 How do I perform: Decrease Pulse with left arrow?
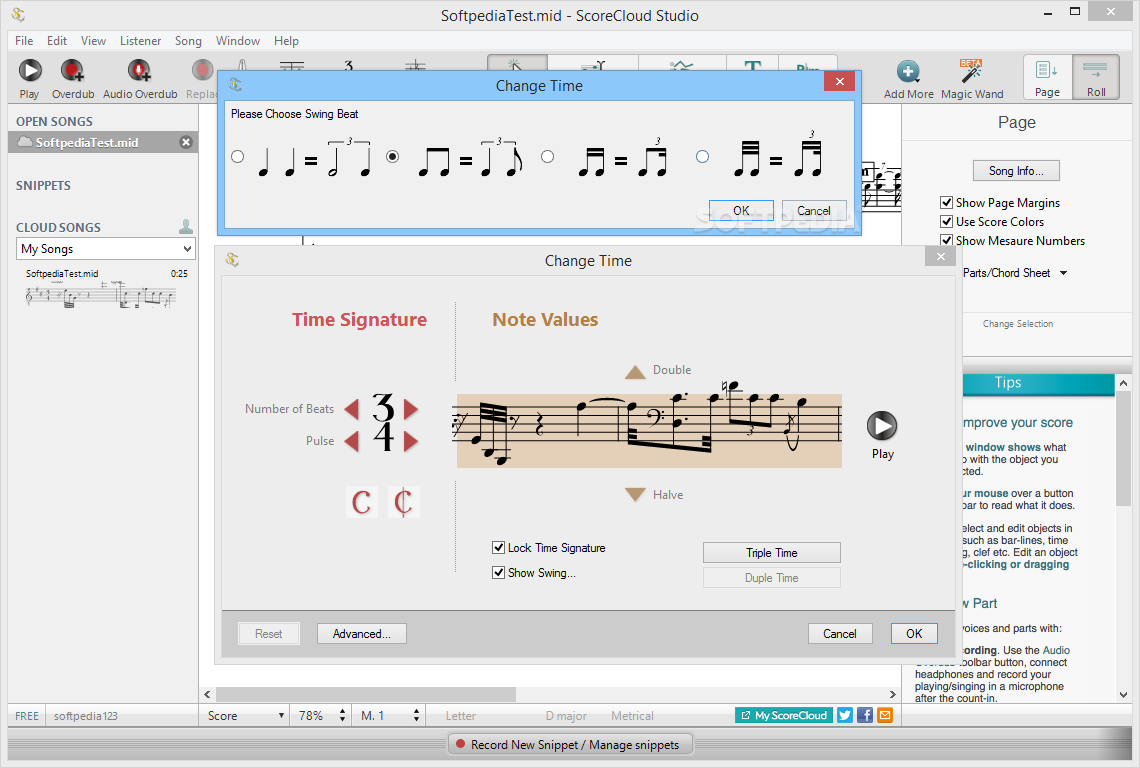coord(352,441)
